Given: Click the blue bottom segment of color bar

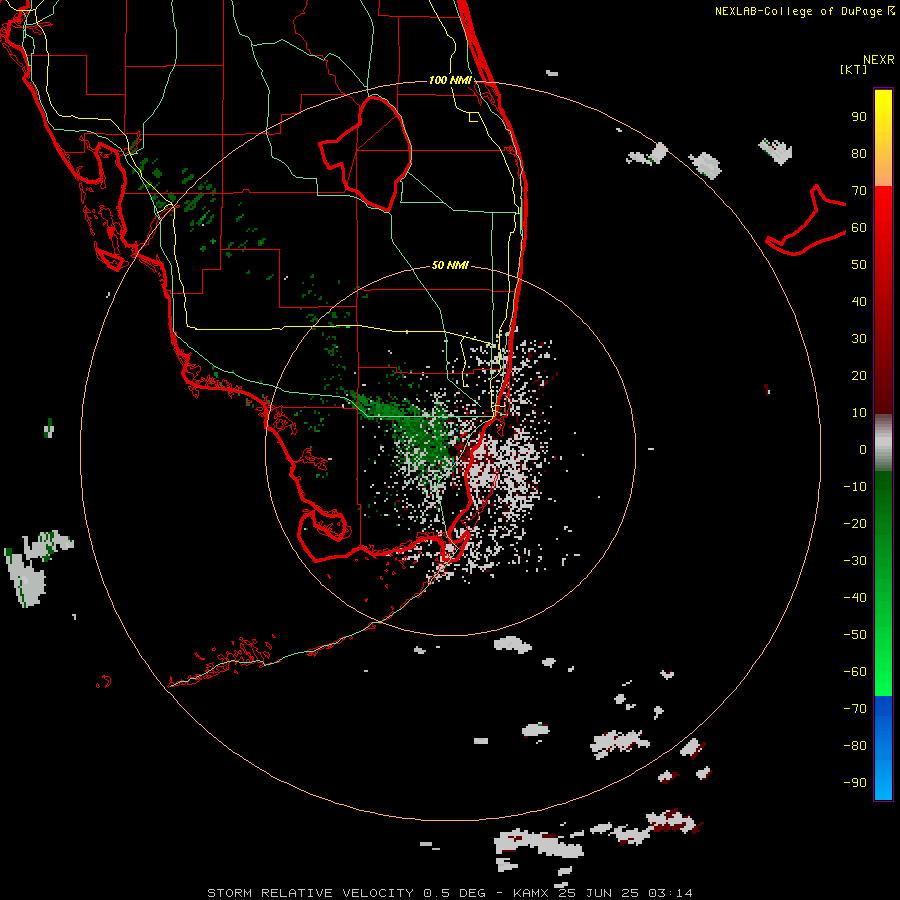Looking at the screenshot, I should (883, 748).
